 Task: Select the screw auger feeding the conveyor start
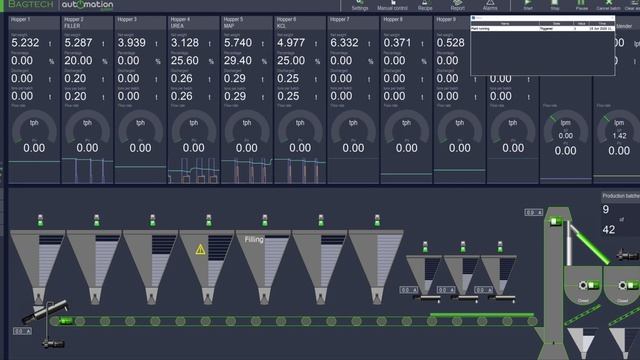[x=45, y=311]
